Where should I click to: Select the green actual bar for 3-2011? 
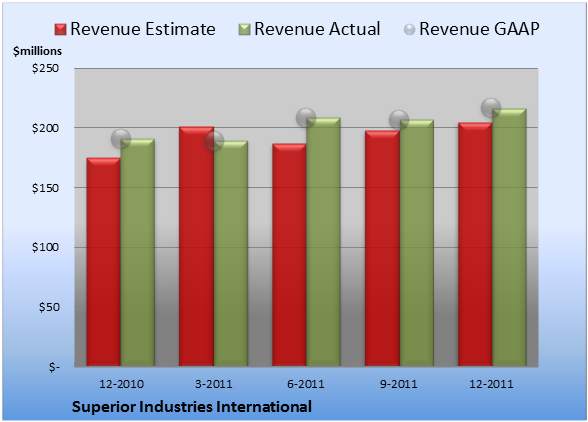(231, 253)
